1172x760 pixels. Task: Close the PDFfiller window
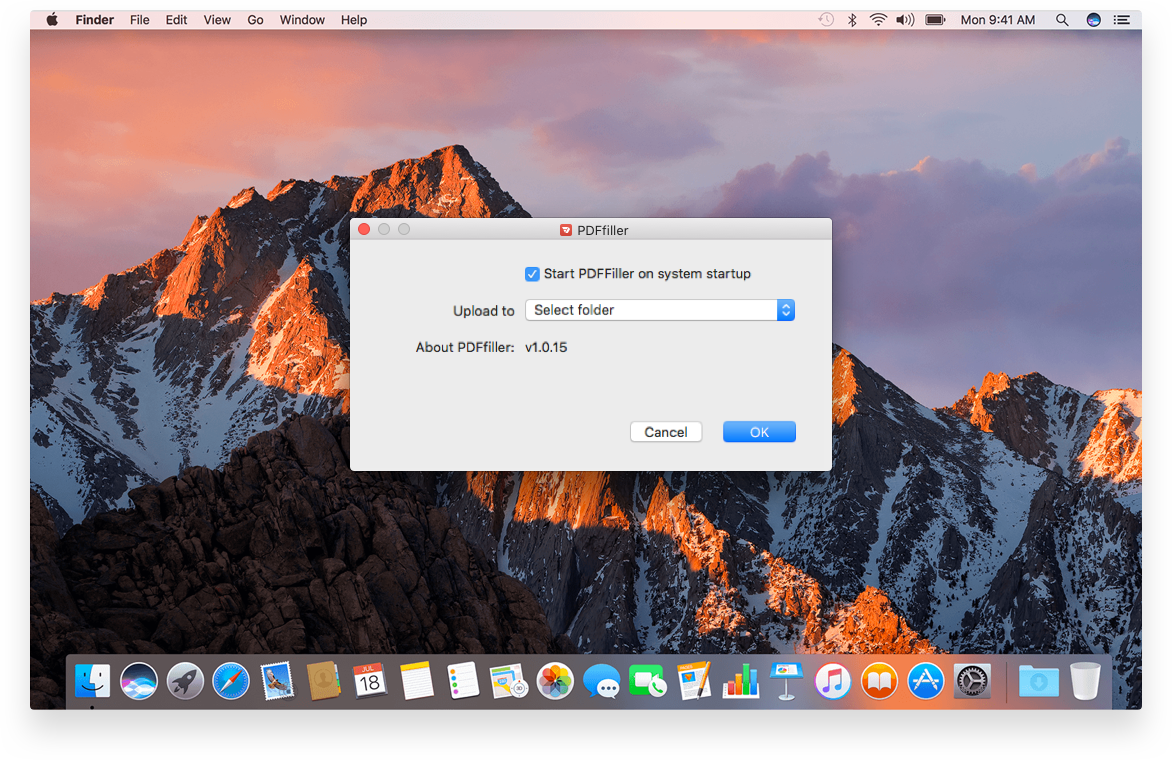click(364, 229)
